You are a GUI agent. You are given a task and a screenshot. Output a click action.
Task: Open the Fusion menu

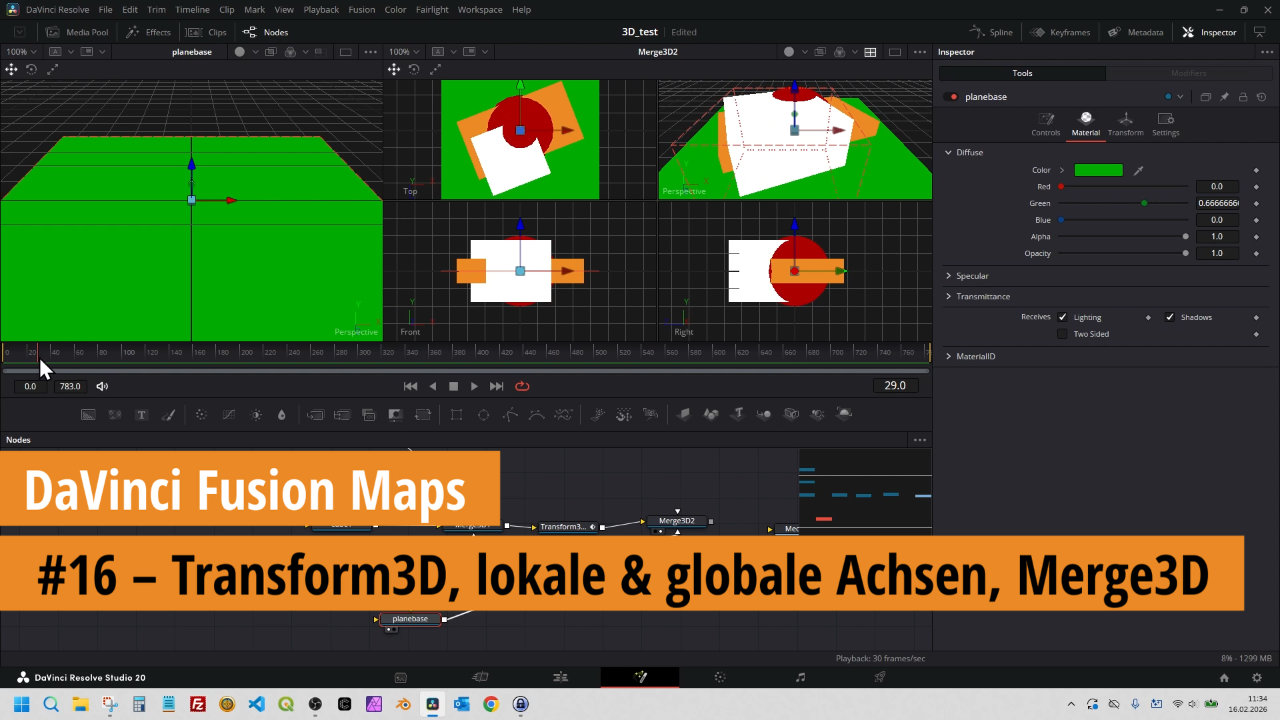(362, 9)
